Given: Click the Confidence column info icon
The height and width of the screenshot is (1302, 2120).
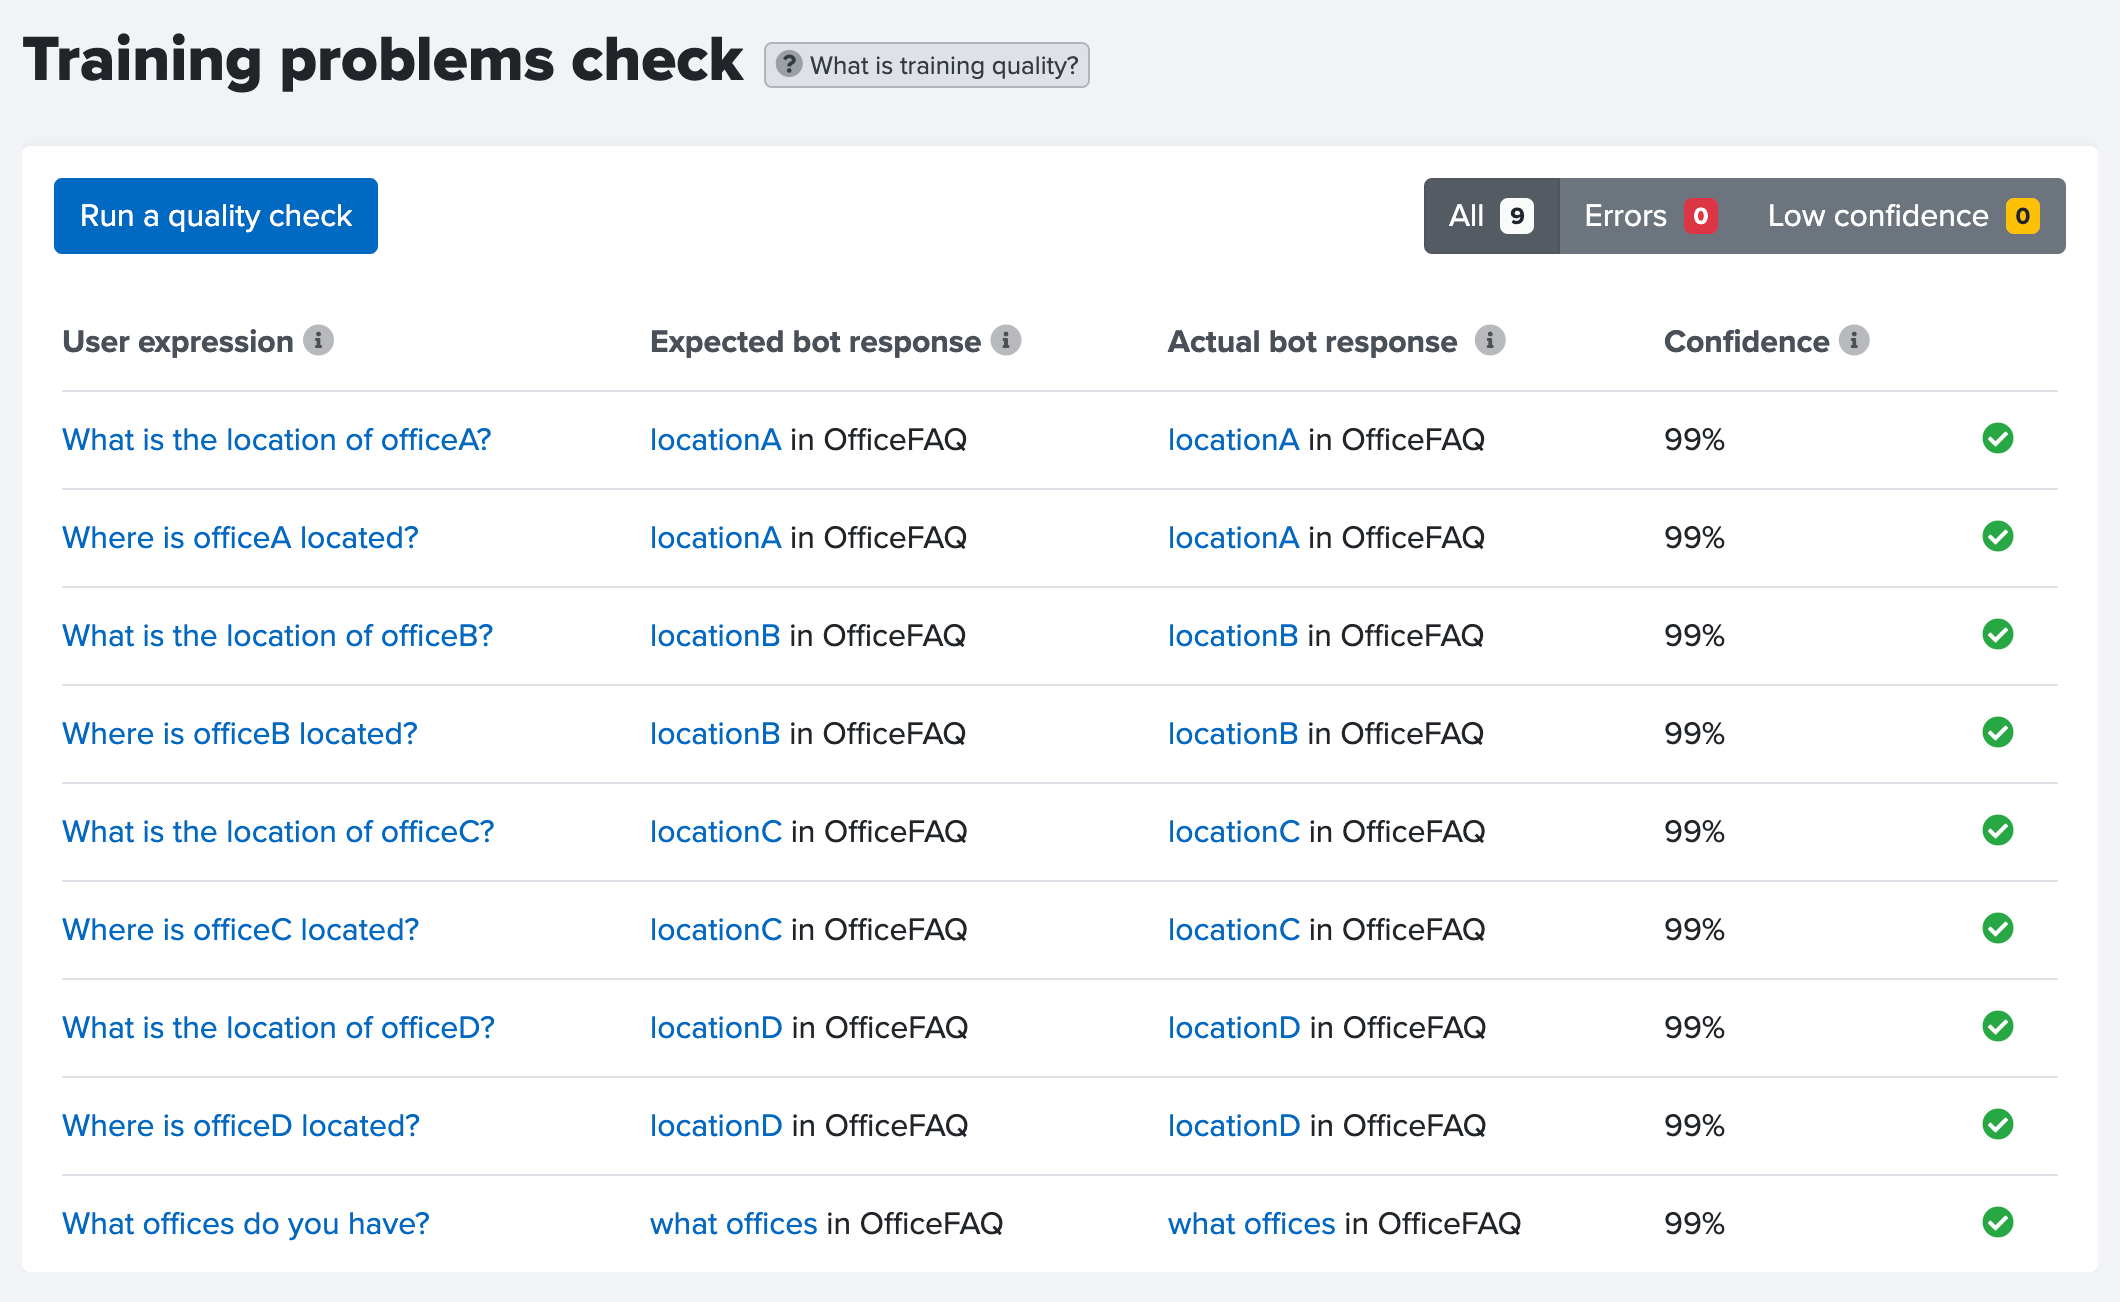Looking at the screenshot, I should tap(1854, 341).
